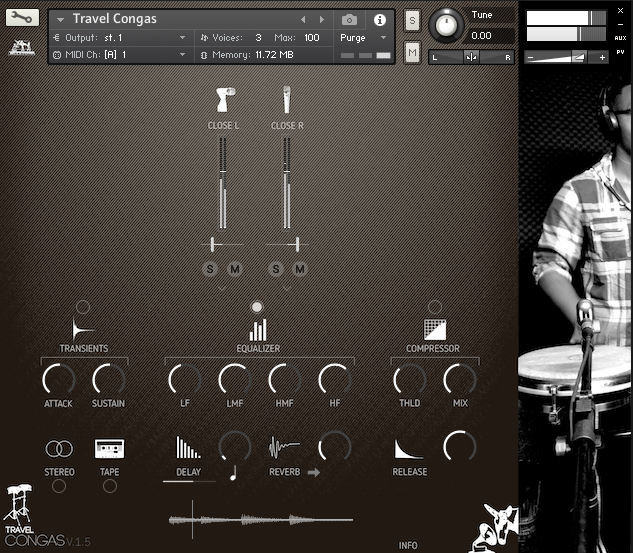This screenshot has width=633, height=553.
Task: Solo the instrument with S button
Action: (412, 20)
